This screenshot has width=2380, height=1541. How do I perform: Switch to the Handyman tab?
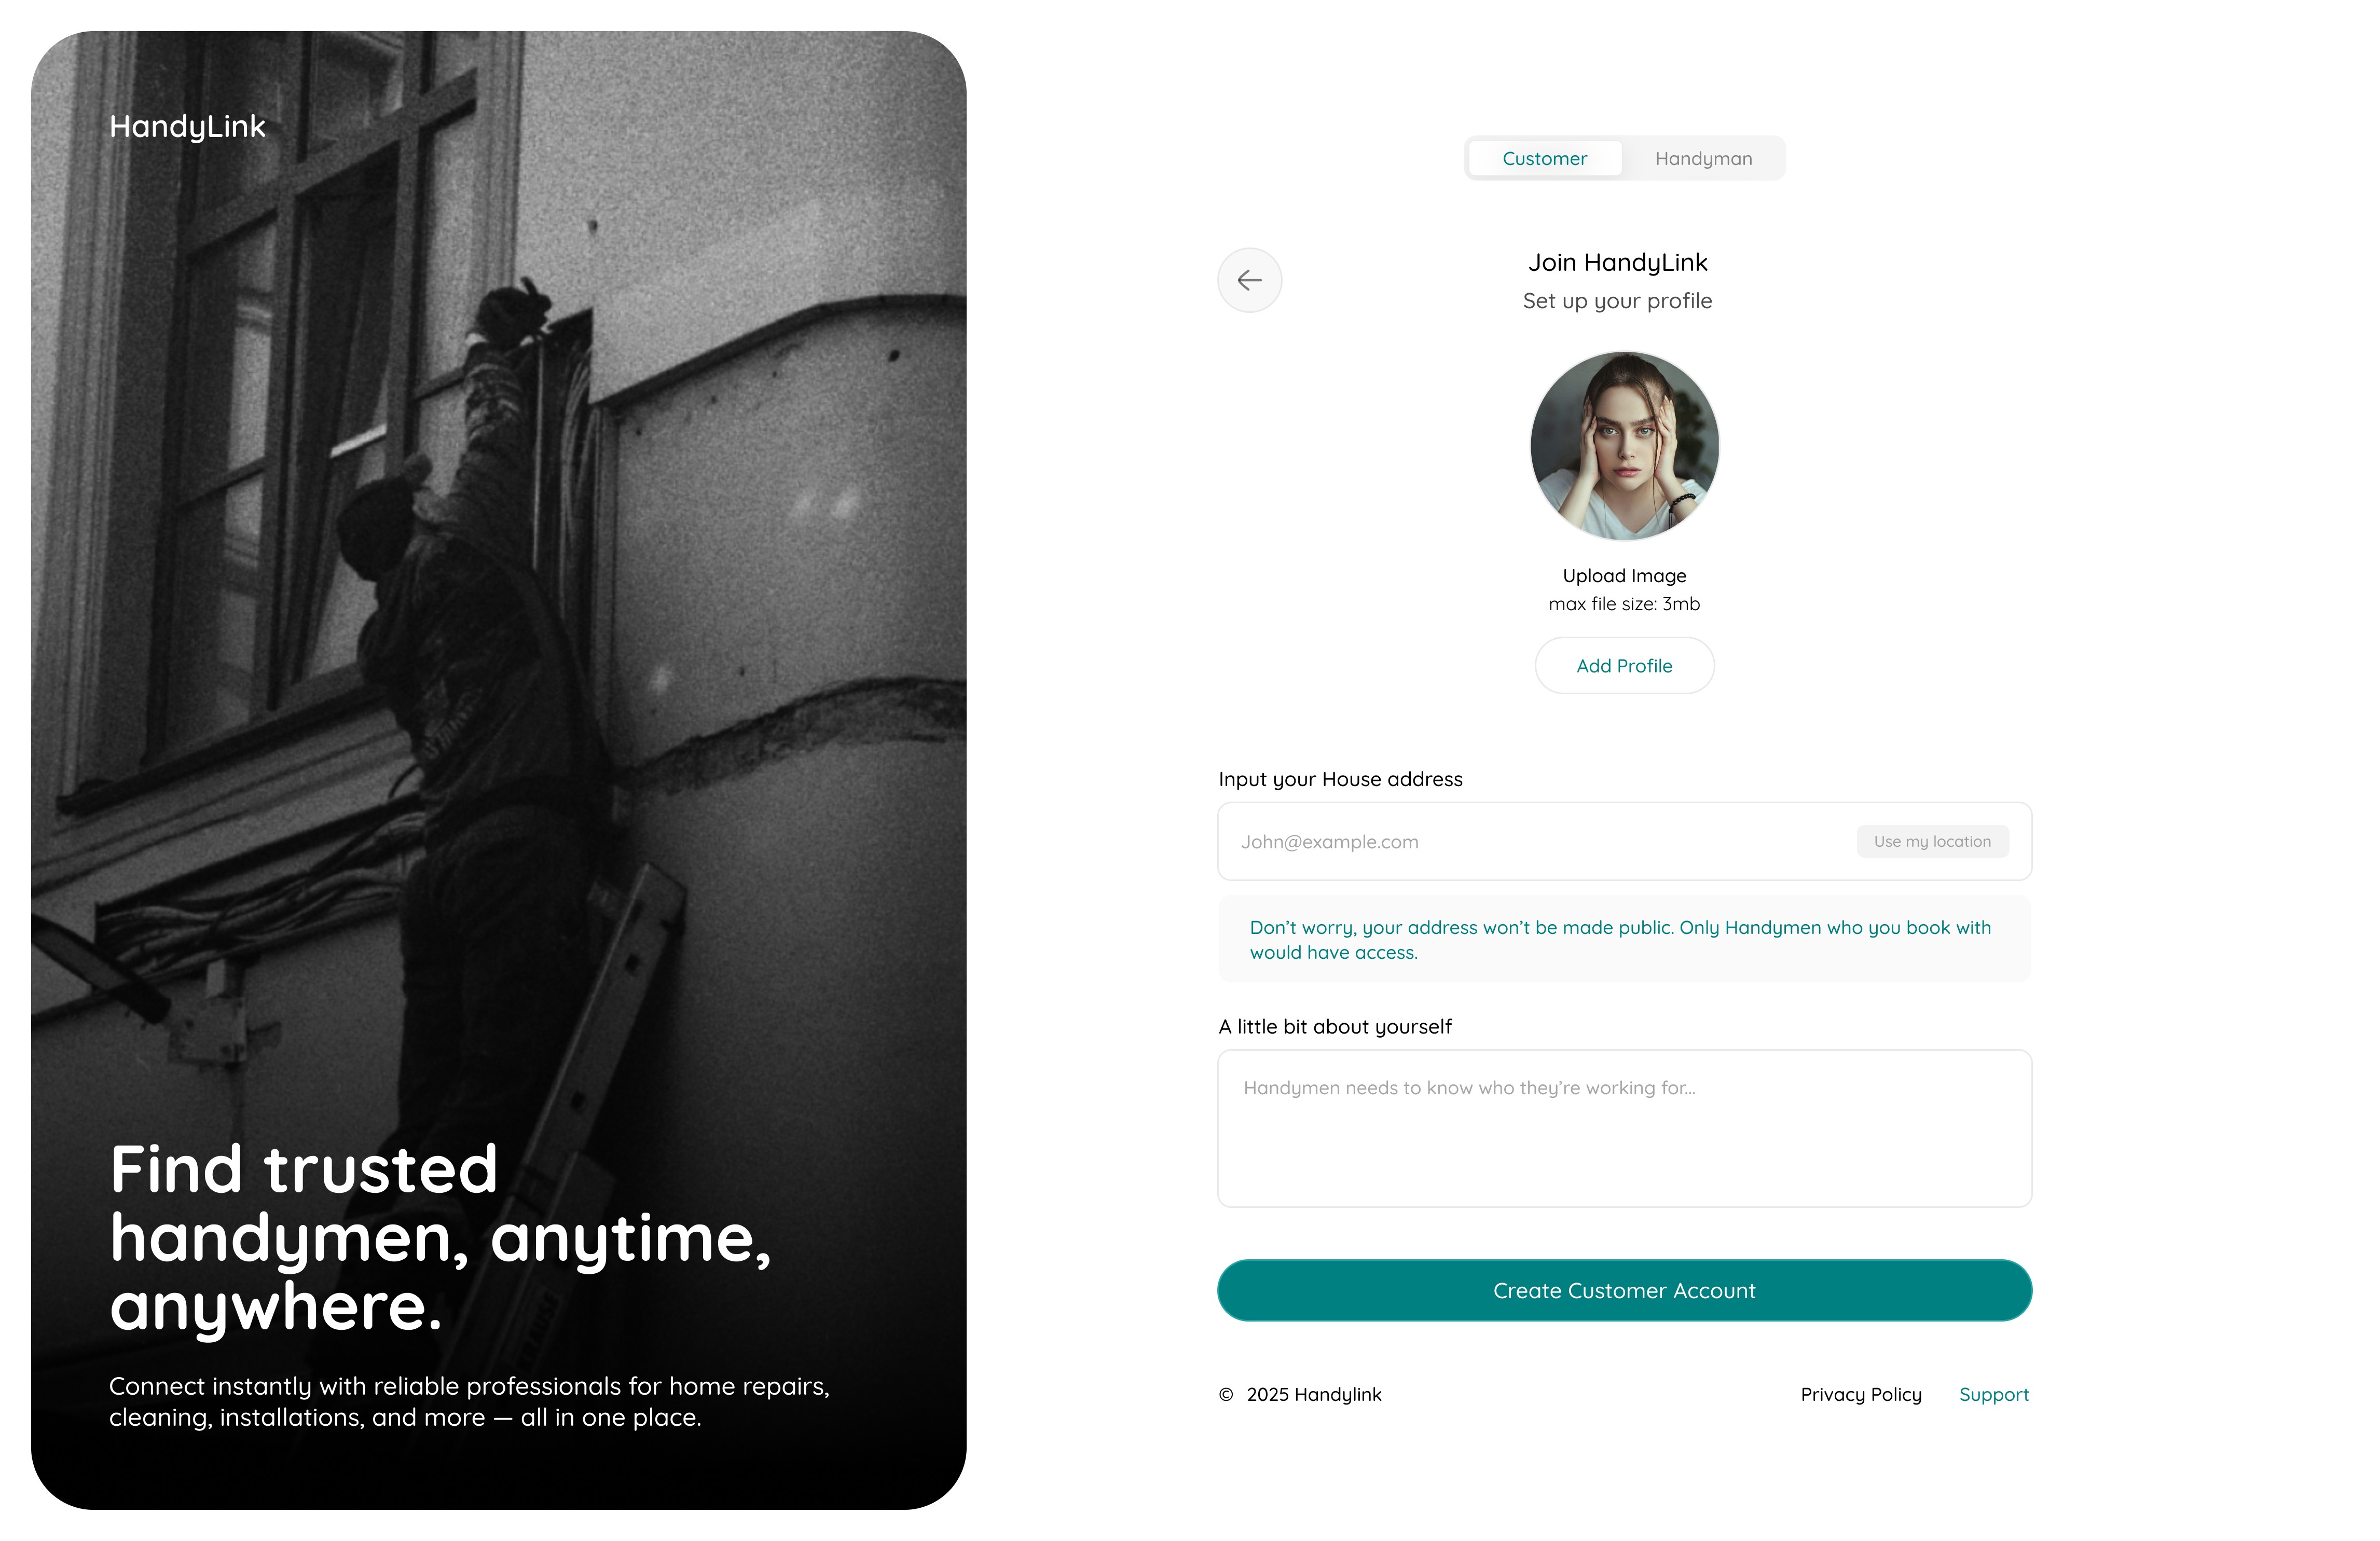pos(1703,158)
